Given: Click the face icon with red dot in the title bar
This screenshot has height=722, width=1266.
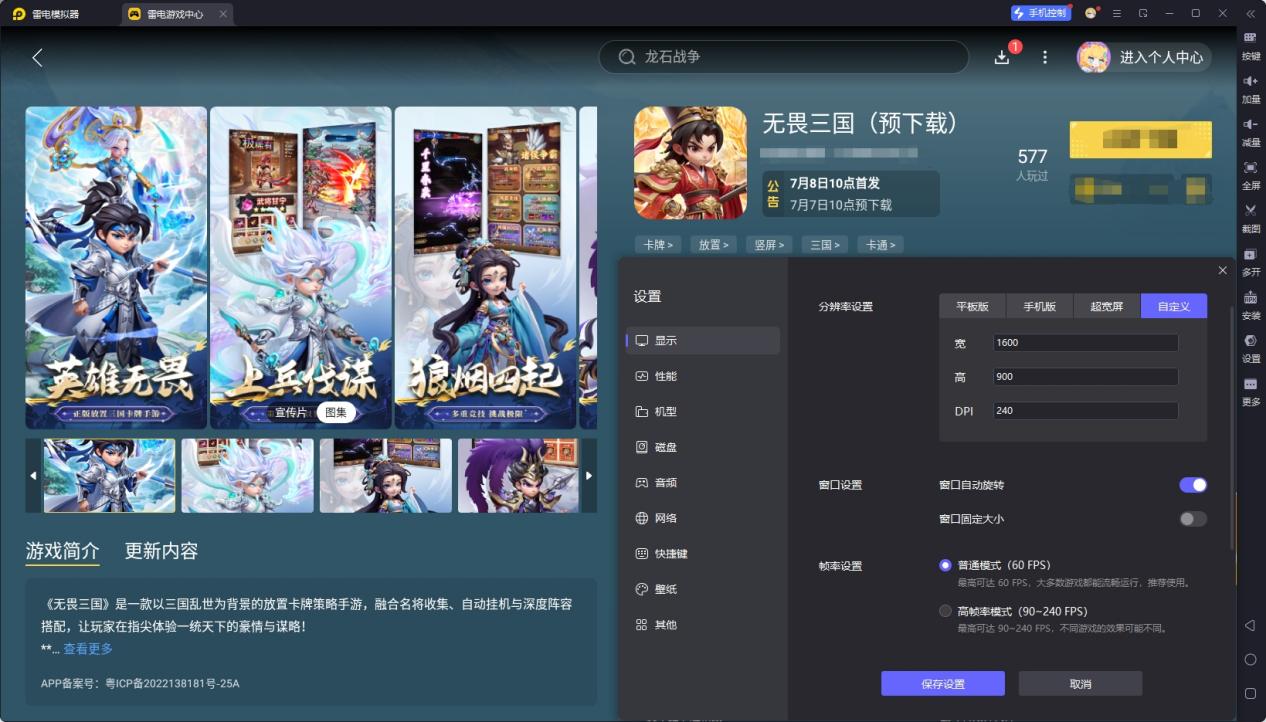Looking at the screenshot, I should point(1091,13).
